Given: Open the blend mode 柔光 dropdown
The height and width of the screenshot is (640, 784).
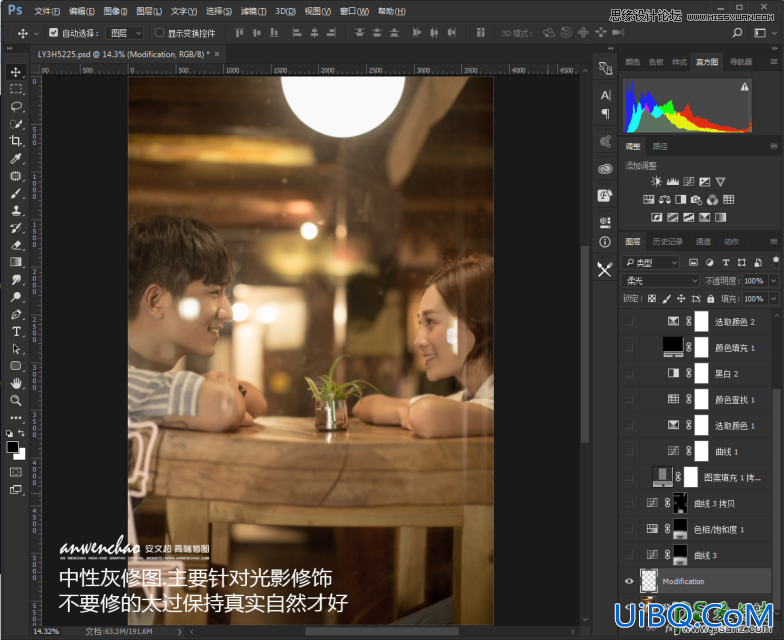Looking at the screenshot, I should [660, 280].
